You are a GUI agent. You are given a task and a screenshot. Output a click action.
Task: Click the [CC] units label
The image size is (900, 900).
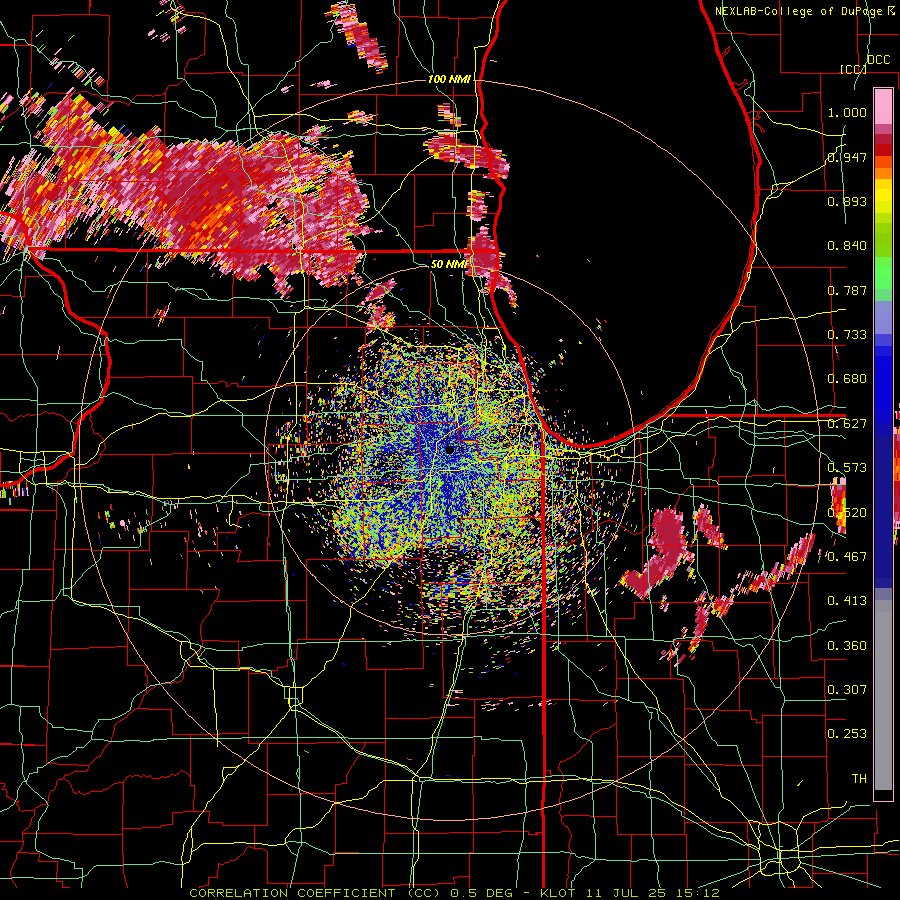pos(853,69)
